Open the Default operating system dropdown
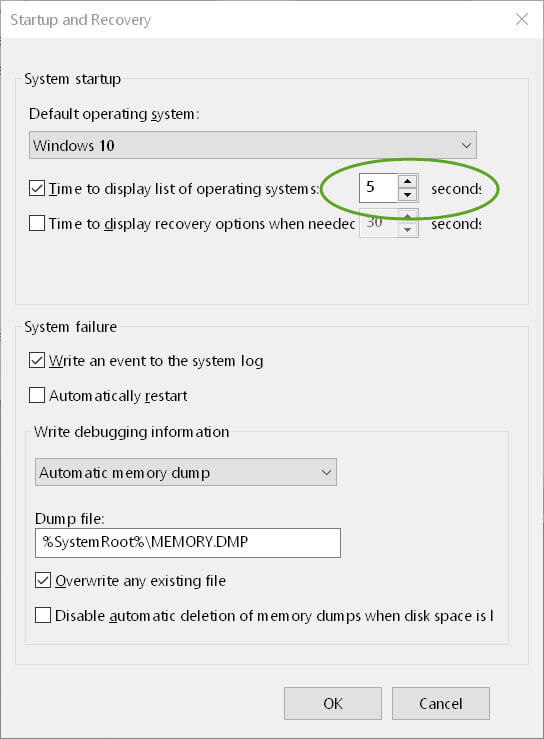The height and width of the screenshot is (739, 544). point(253,145)
